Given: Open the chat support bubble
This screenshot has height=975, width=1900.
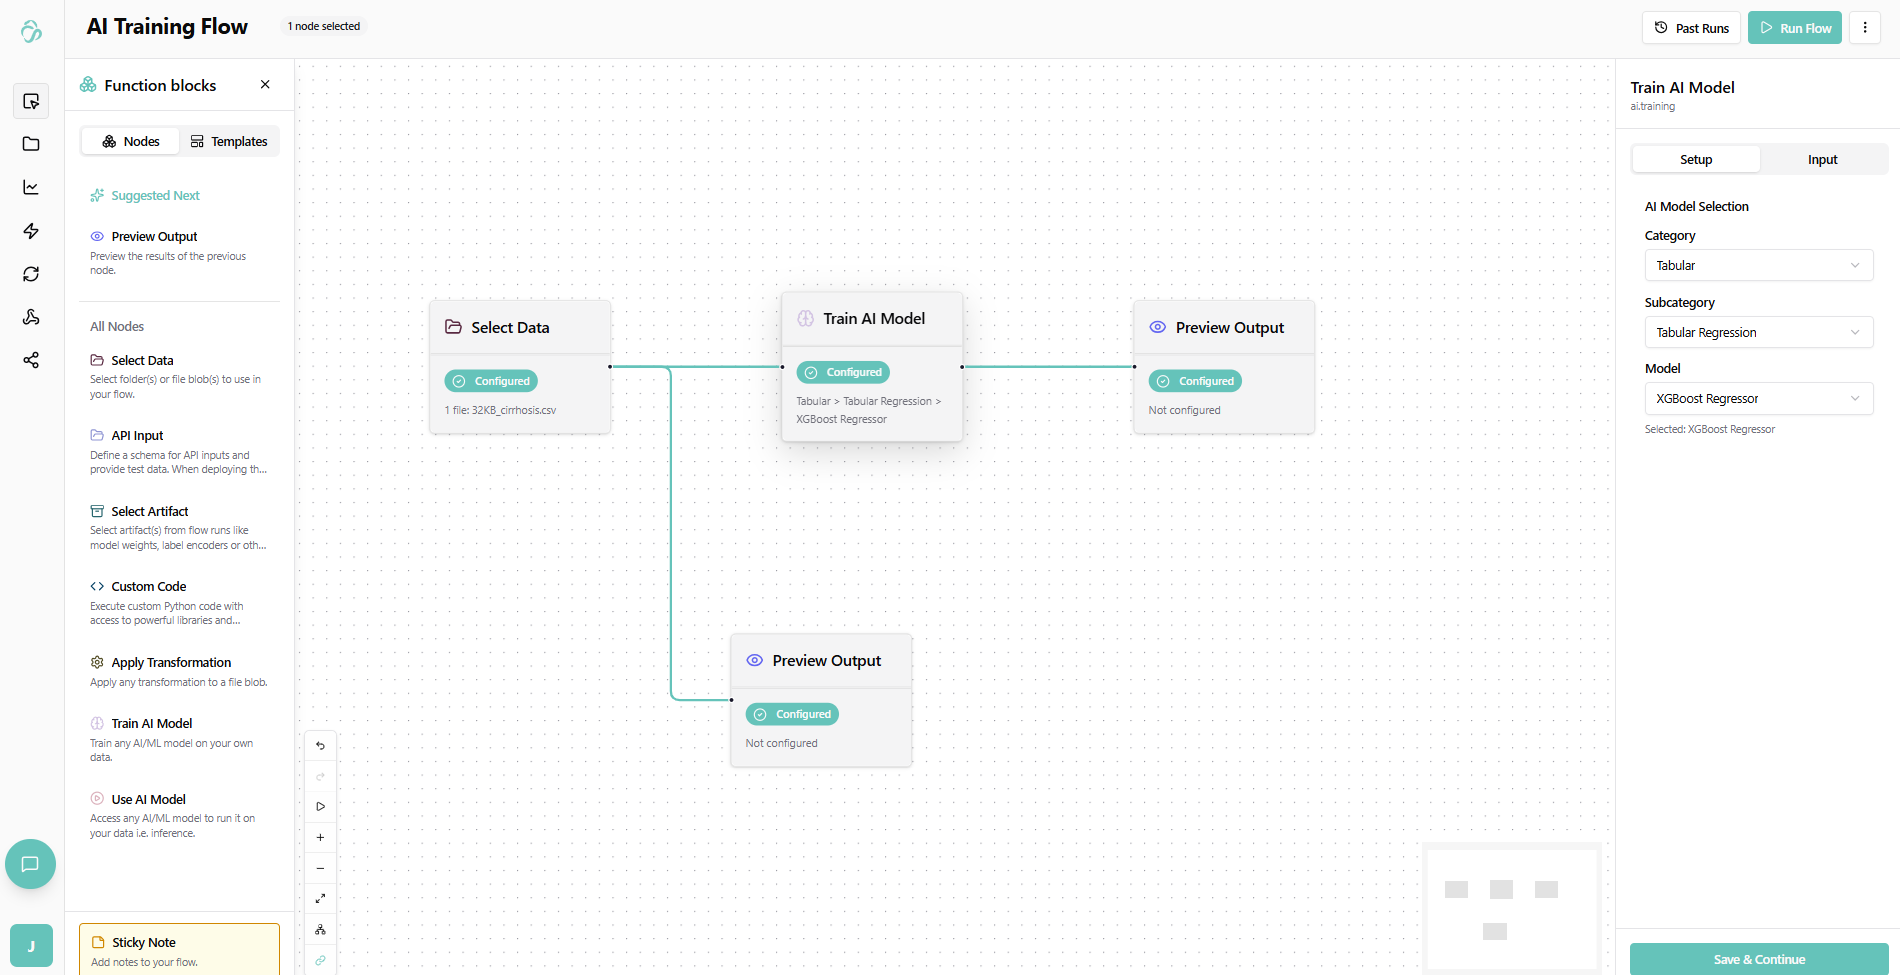Looking at the screenshot, I should tap(30, 864).
